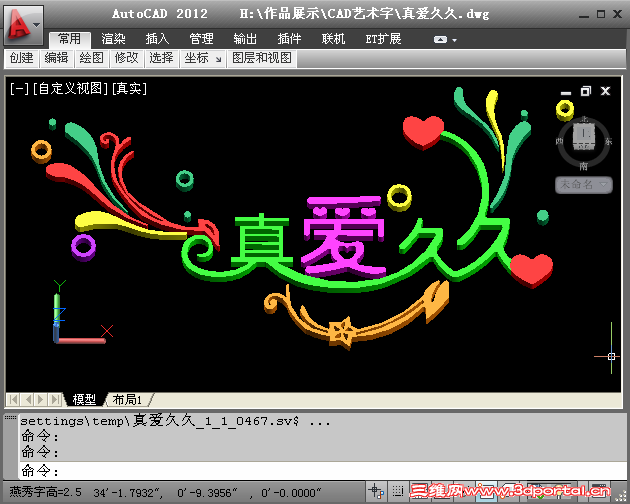630x504 pixels.
Task: Switch to the 布局1 layout tab
Action: coord(127,400)
